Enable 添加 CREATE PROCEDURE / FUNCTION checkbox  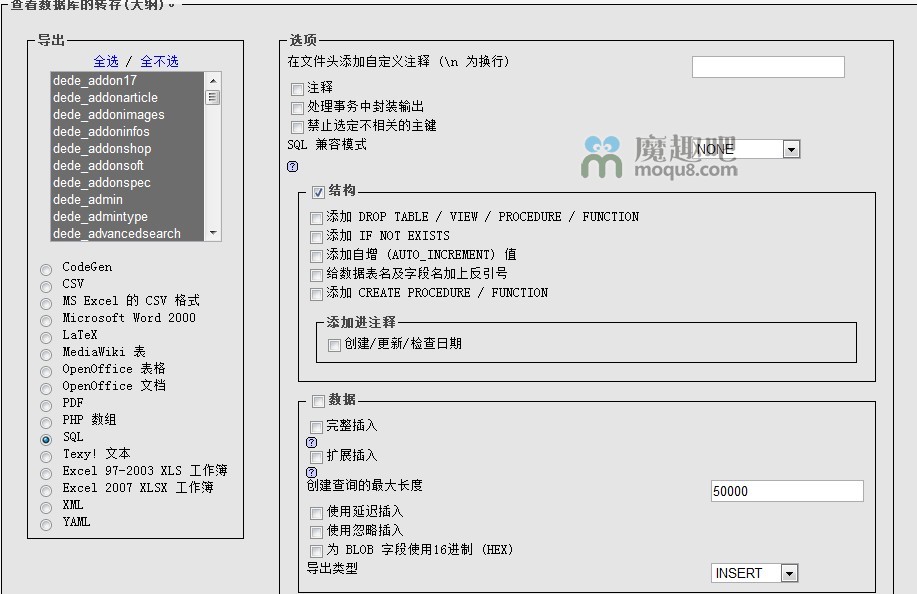tap(316, 294)
